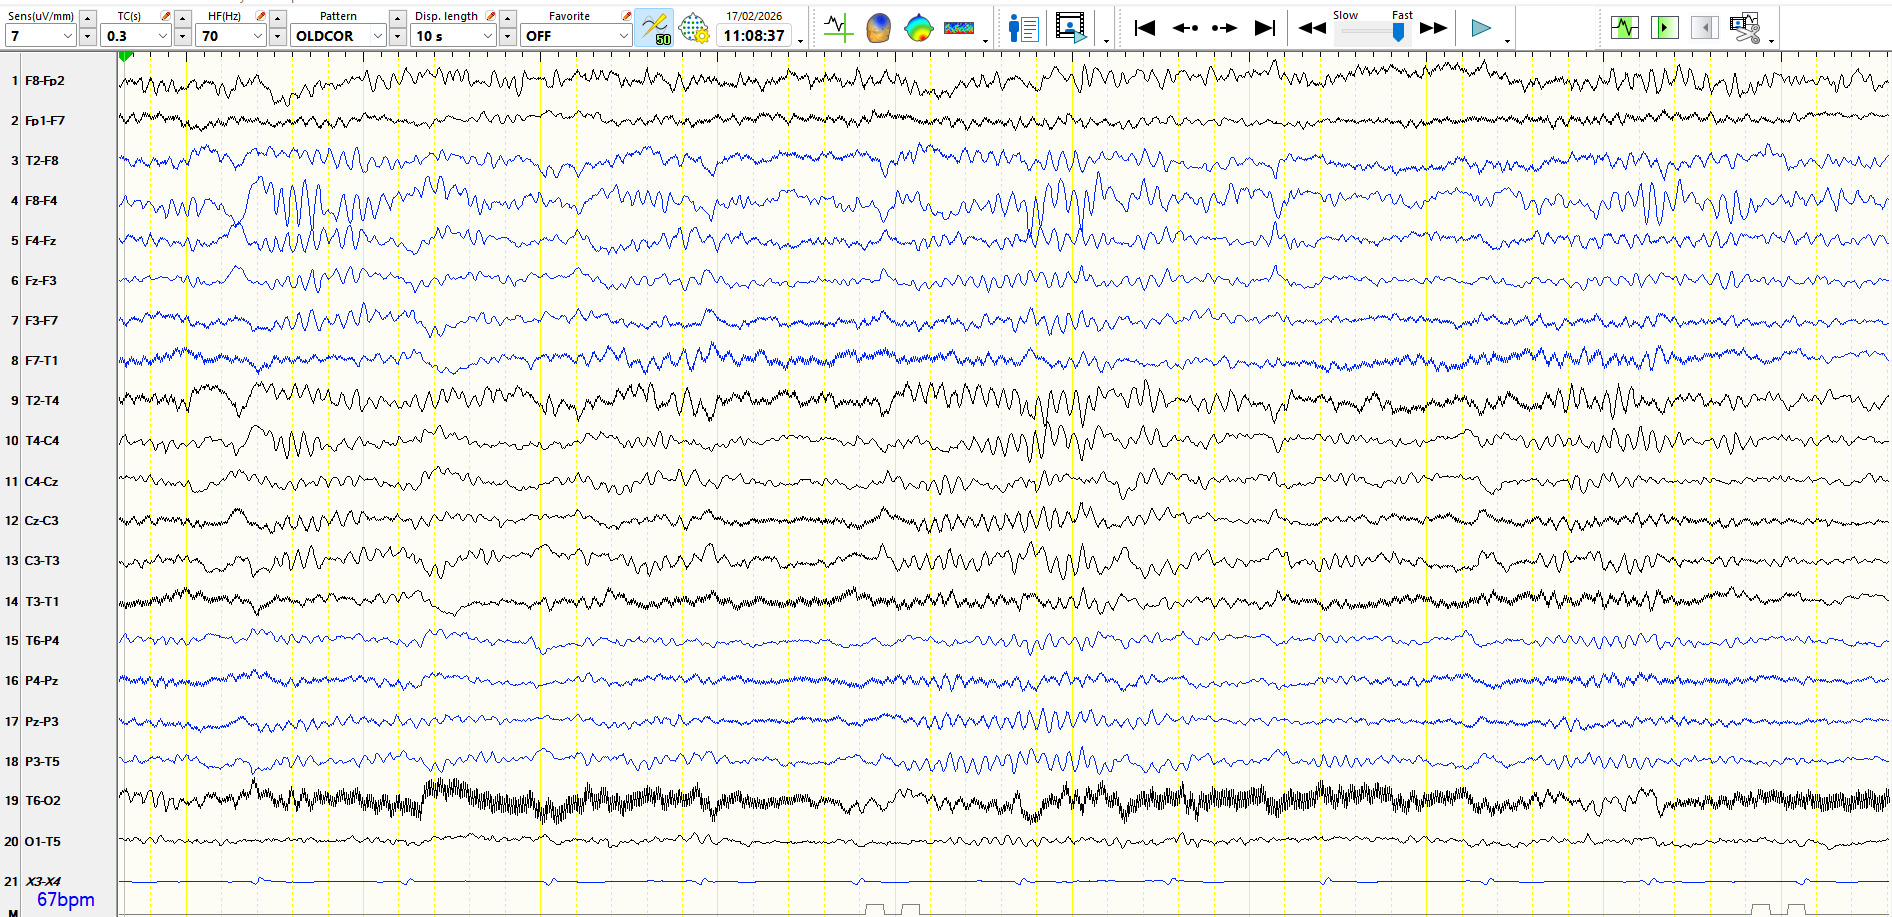The image size is (1892, 917).
Task: Select the T6-O2 channel label
Action: [x=43, y=801]
